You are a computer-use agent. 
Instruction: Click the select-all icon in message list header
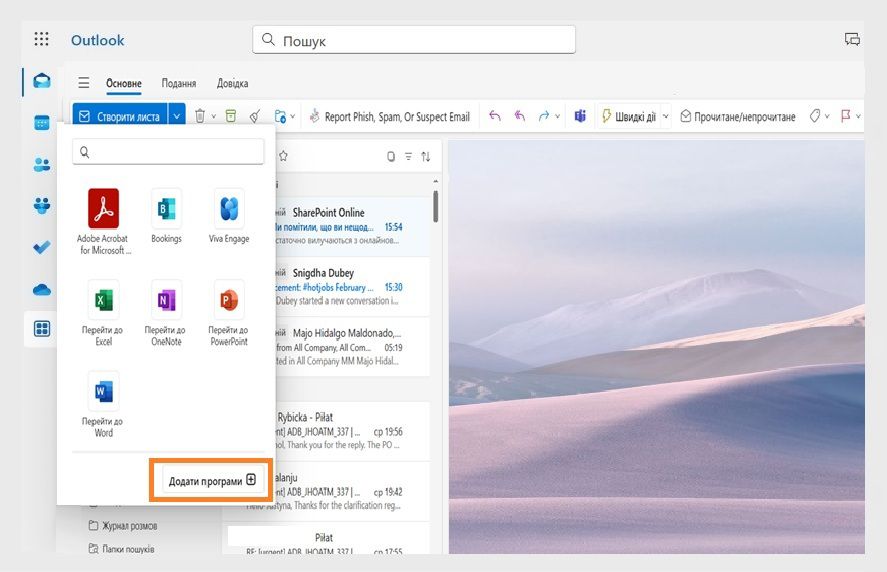click(x=391, y=156)
